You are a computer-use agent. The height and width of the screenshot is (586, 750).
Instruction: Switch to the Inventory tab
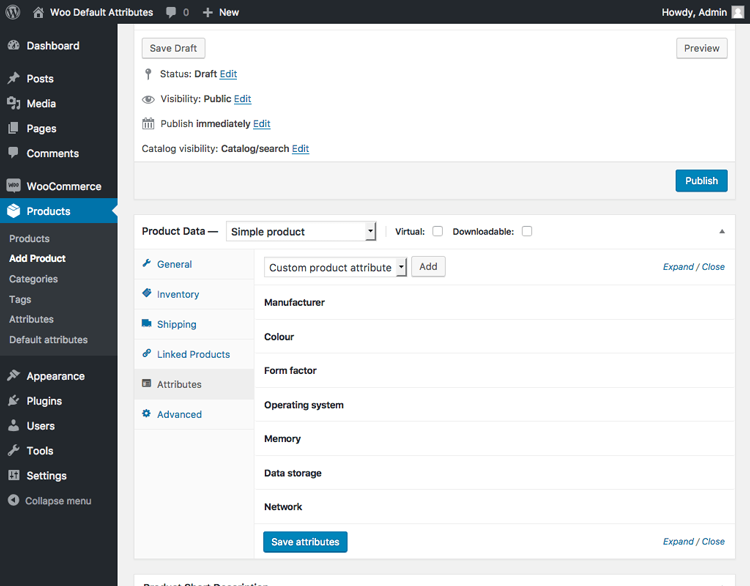click(x=194, y=294)
